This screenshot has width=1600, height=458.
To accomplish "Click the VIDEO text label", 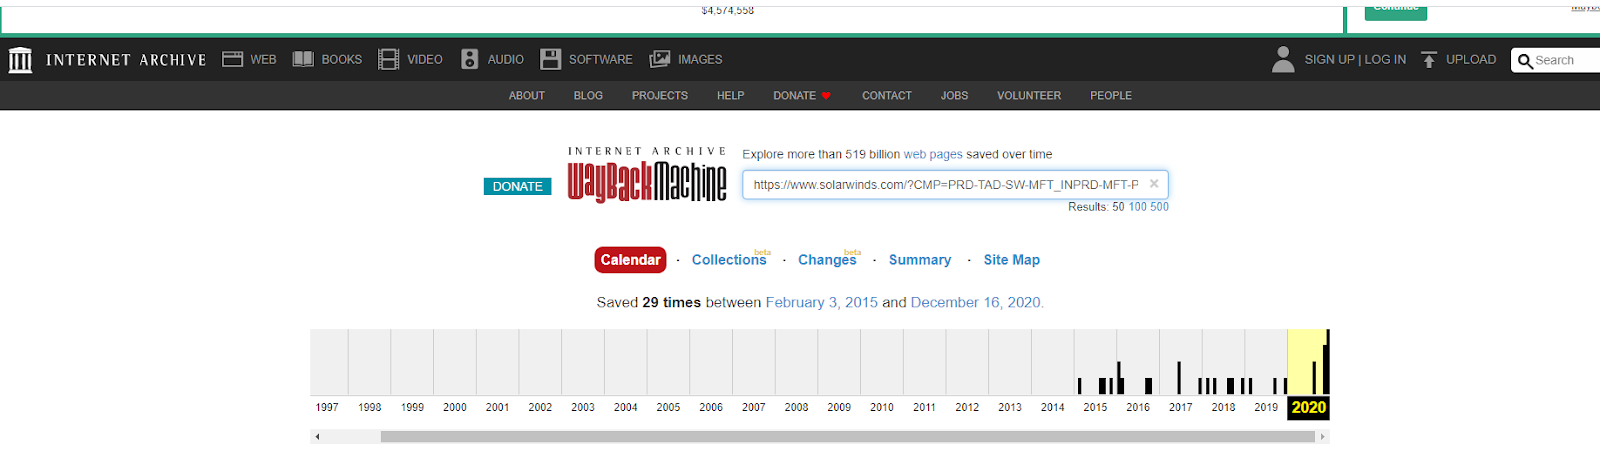I will click(x=425, y=60).
